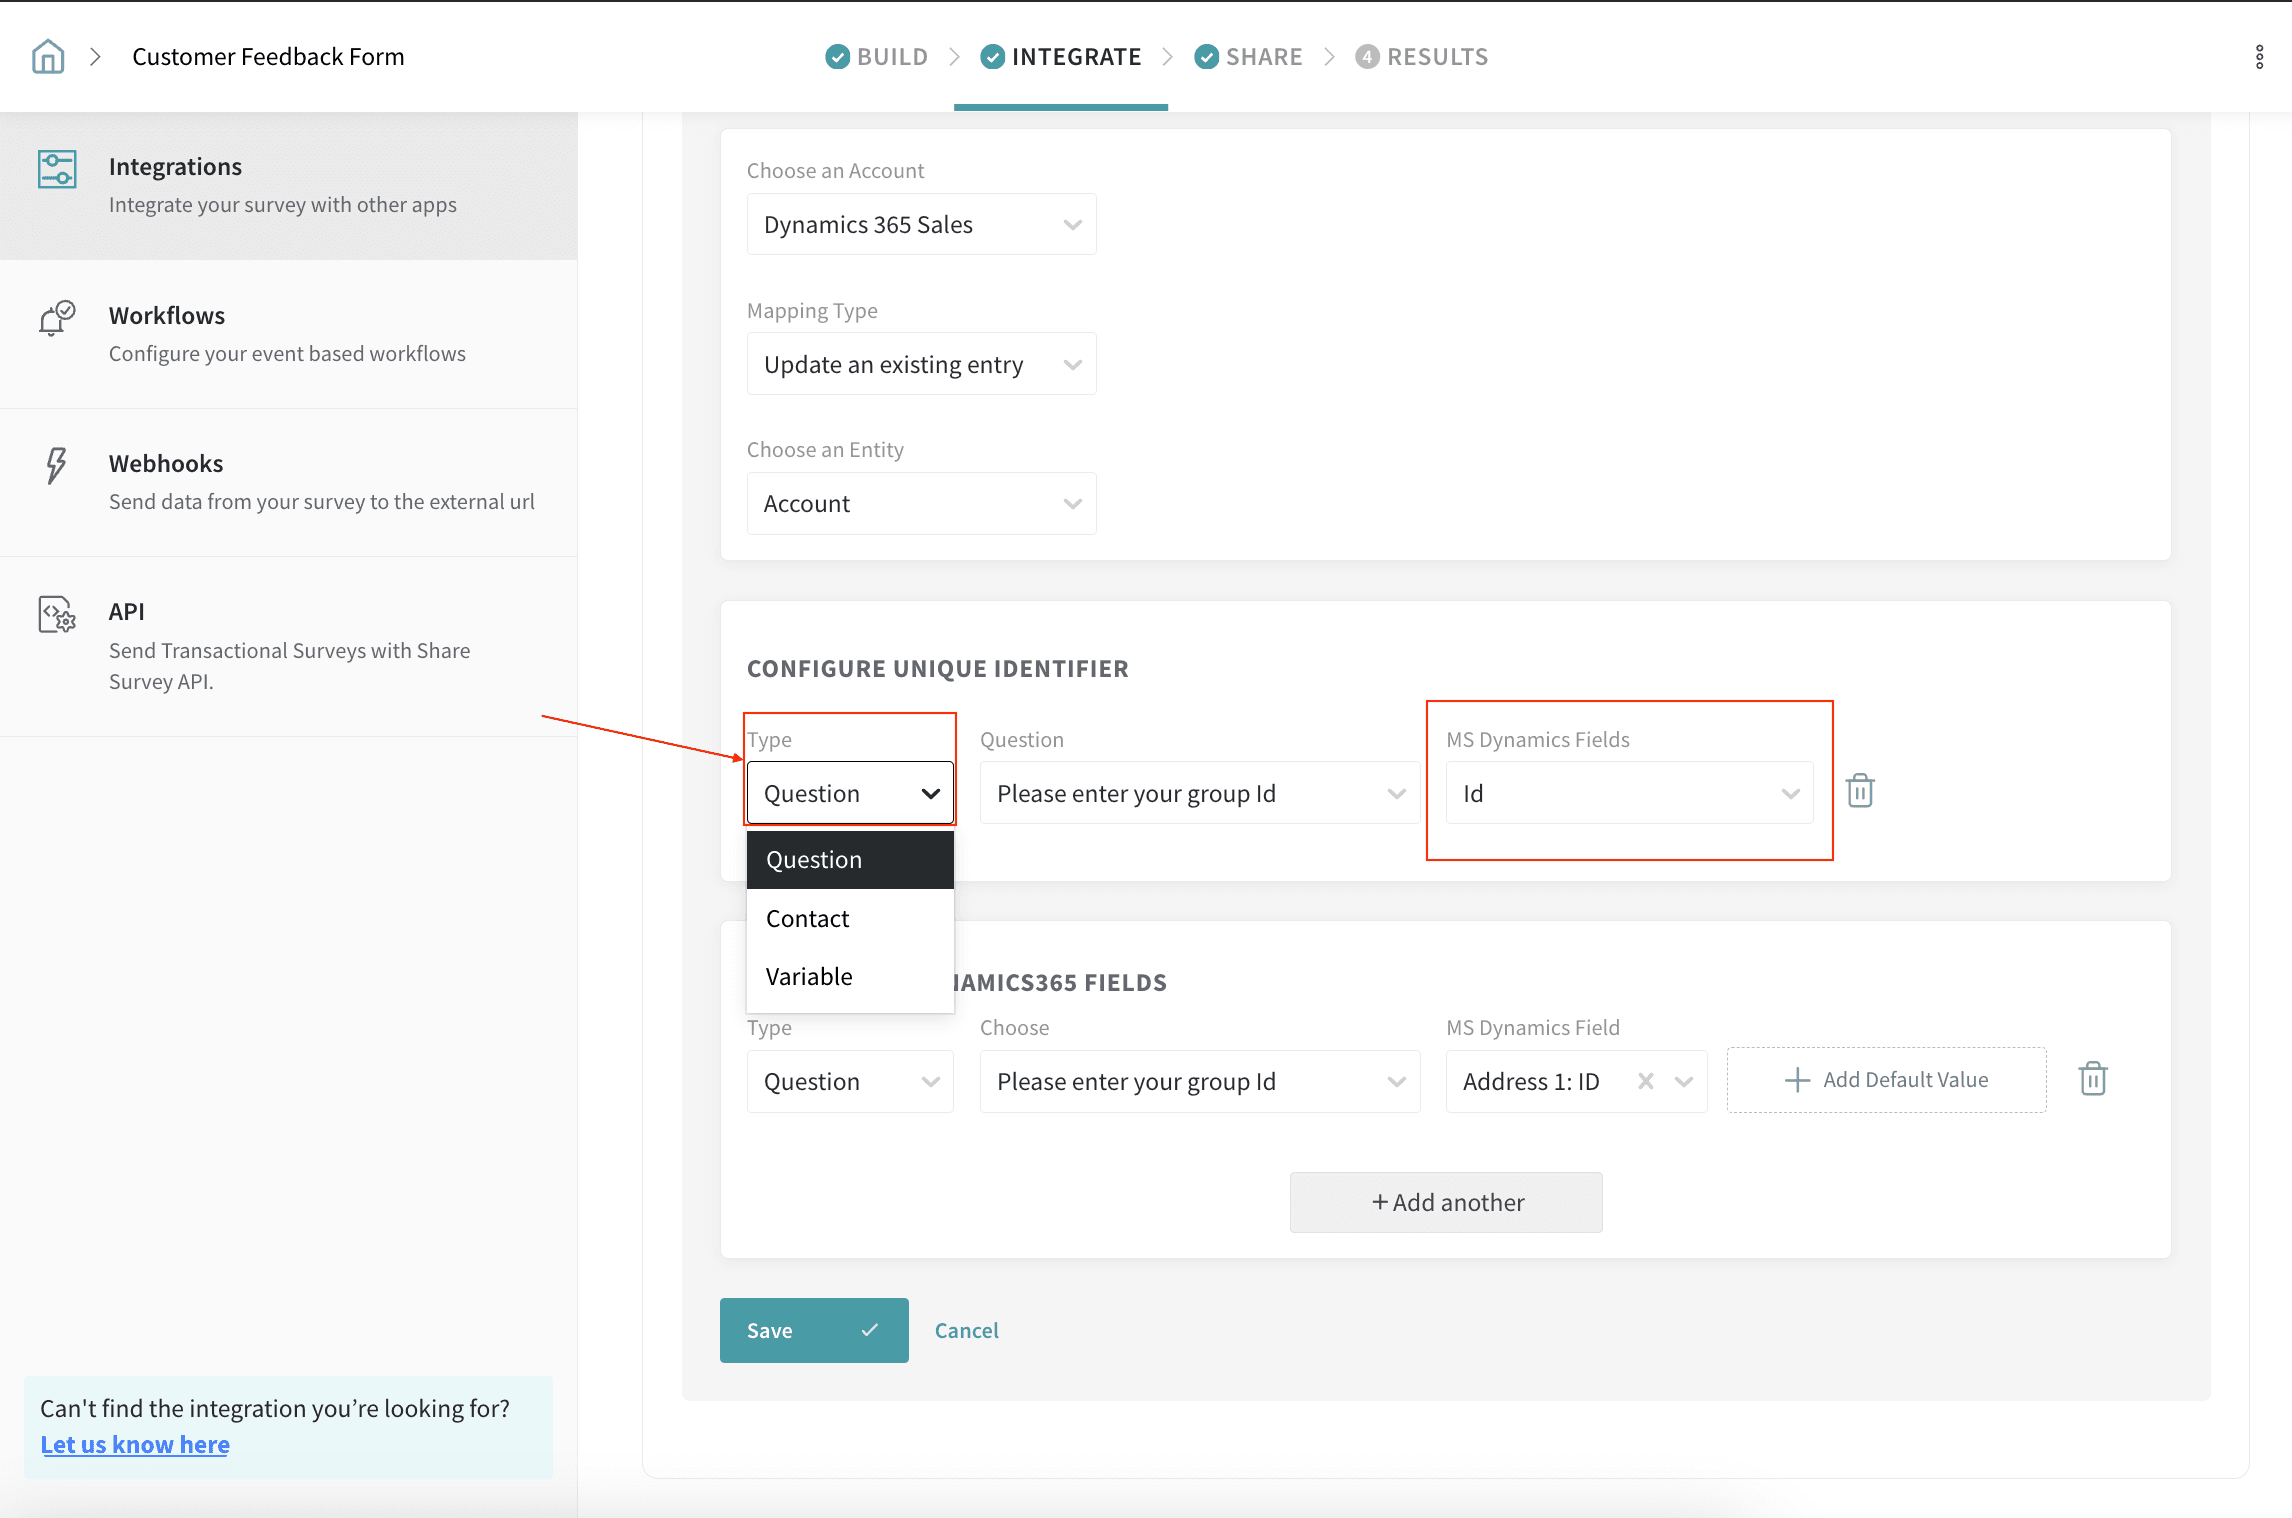Open the three-dot options menu

(x=2259, y=57)
